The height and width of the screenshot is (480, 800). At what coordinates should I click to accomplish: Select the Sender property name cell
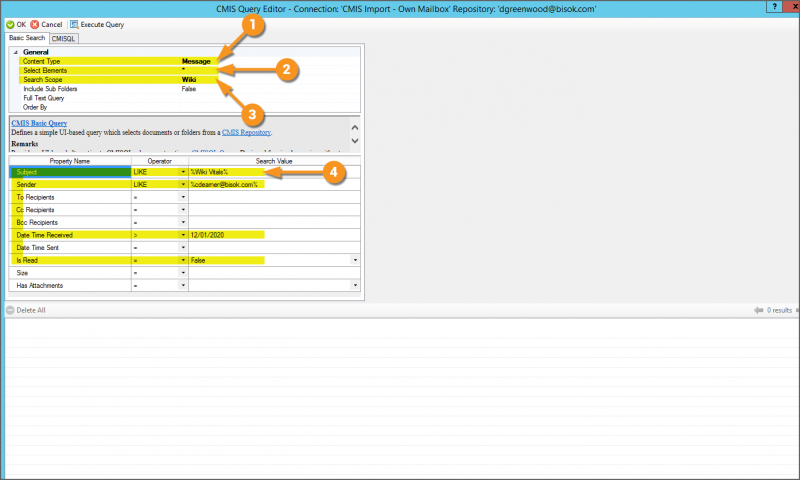(70, 185)
